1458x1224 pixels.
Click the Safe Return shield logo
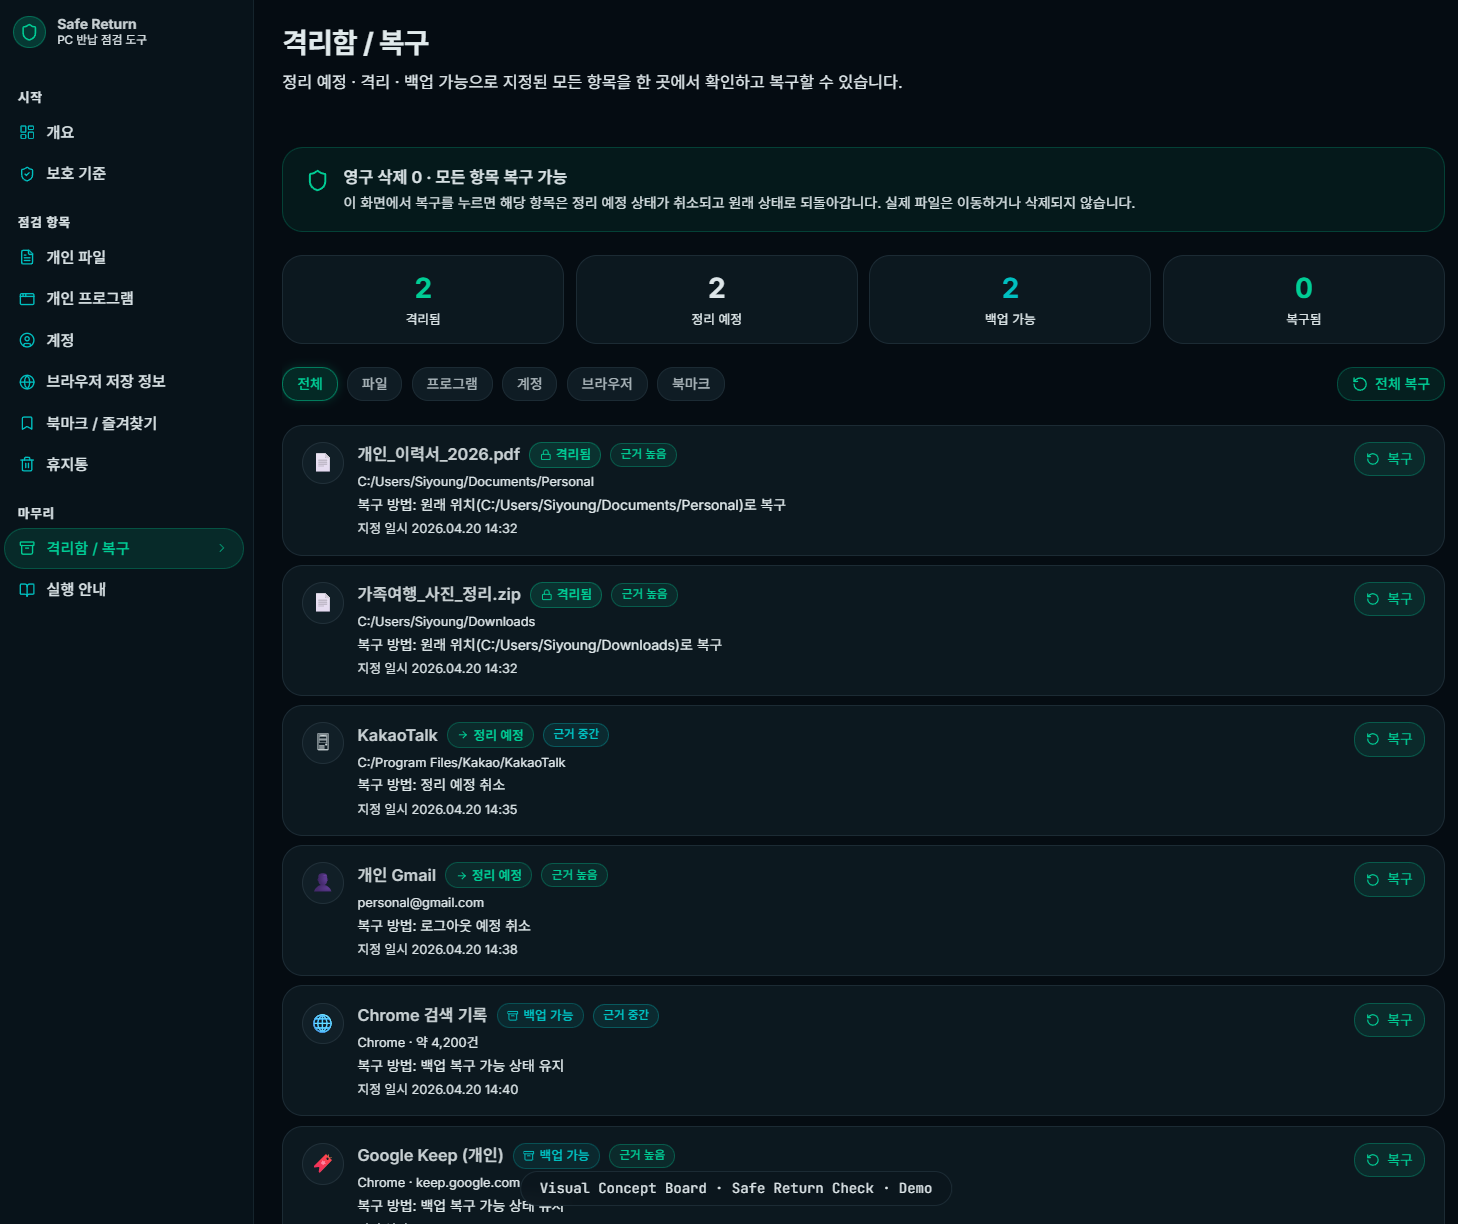tap(29, 32)
